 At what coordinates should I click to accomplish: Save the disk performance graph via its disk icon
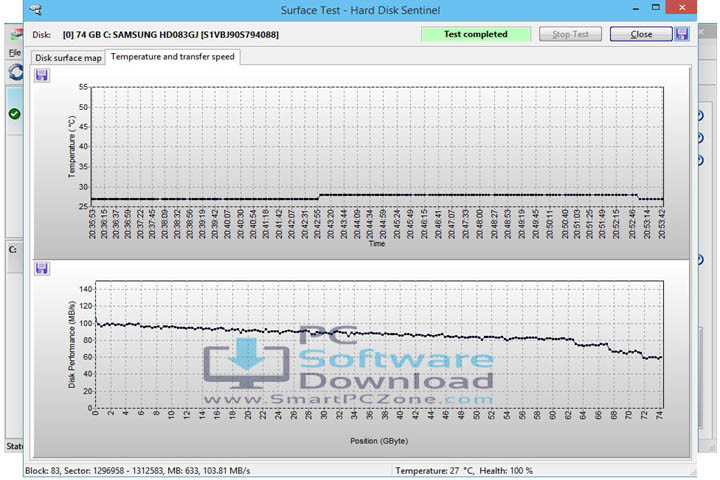42,268
